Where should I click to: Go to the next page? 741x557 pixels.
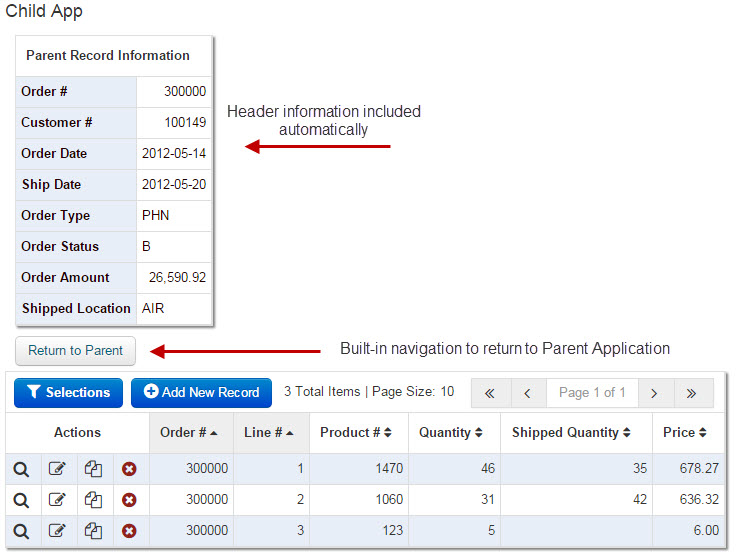[655, 393]
